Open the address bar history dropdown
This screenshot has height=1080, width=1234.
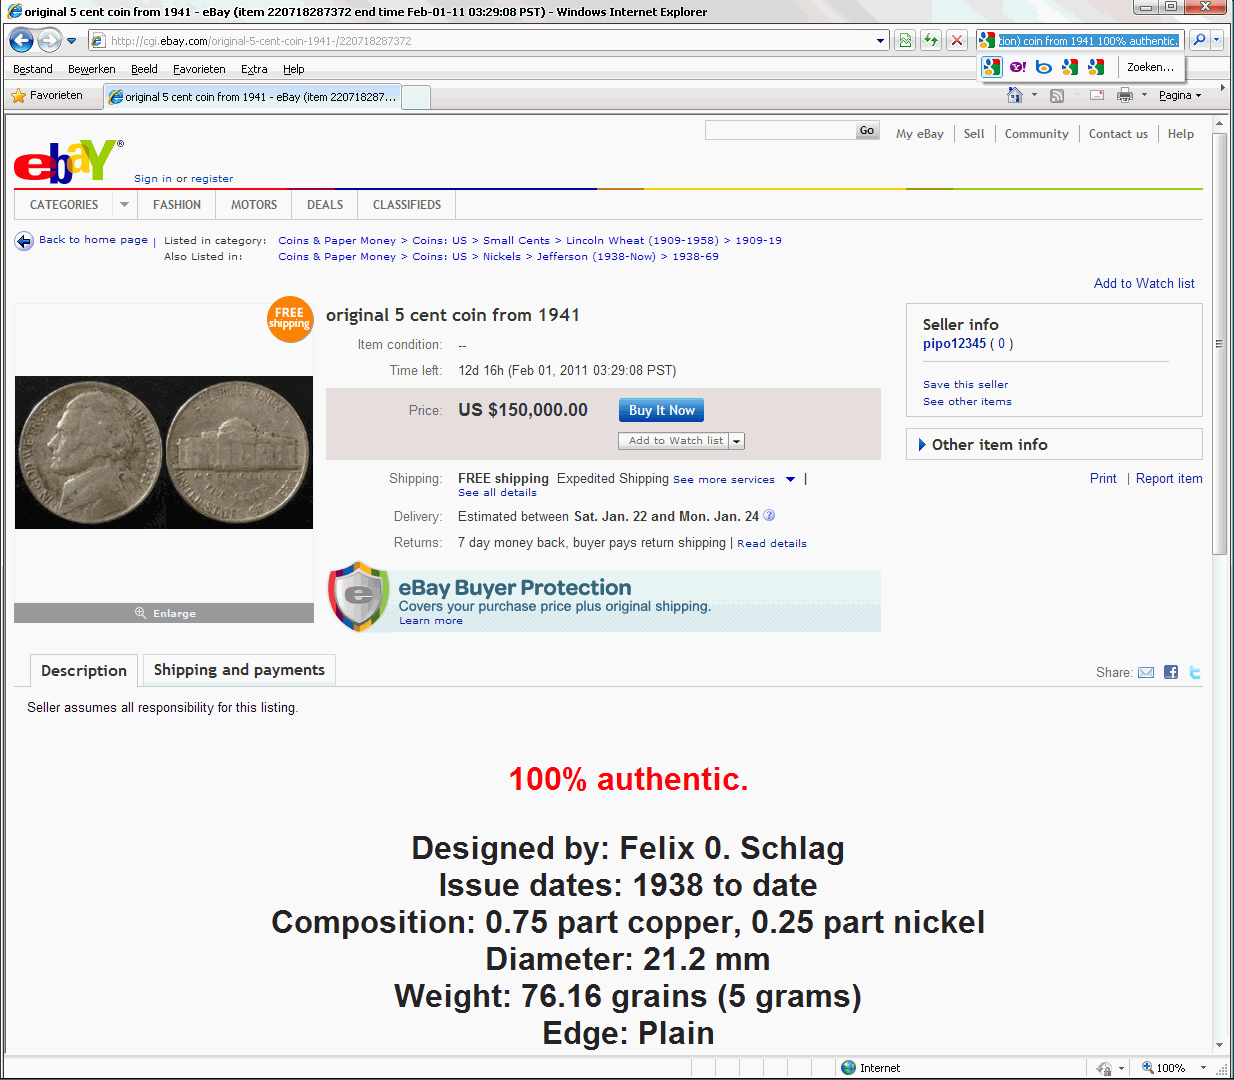point(880,41)
